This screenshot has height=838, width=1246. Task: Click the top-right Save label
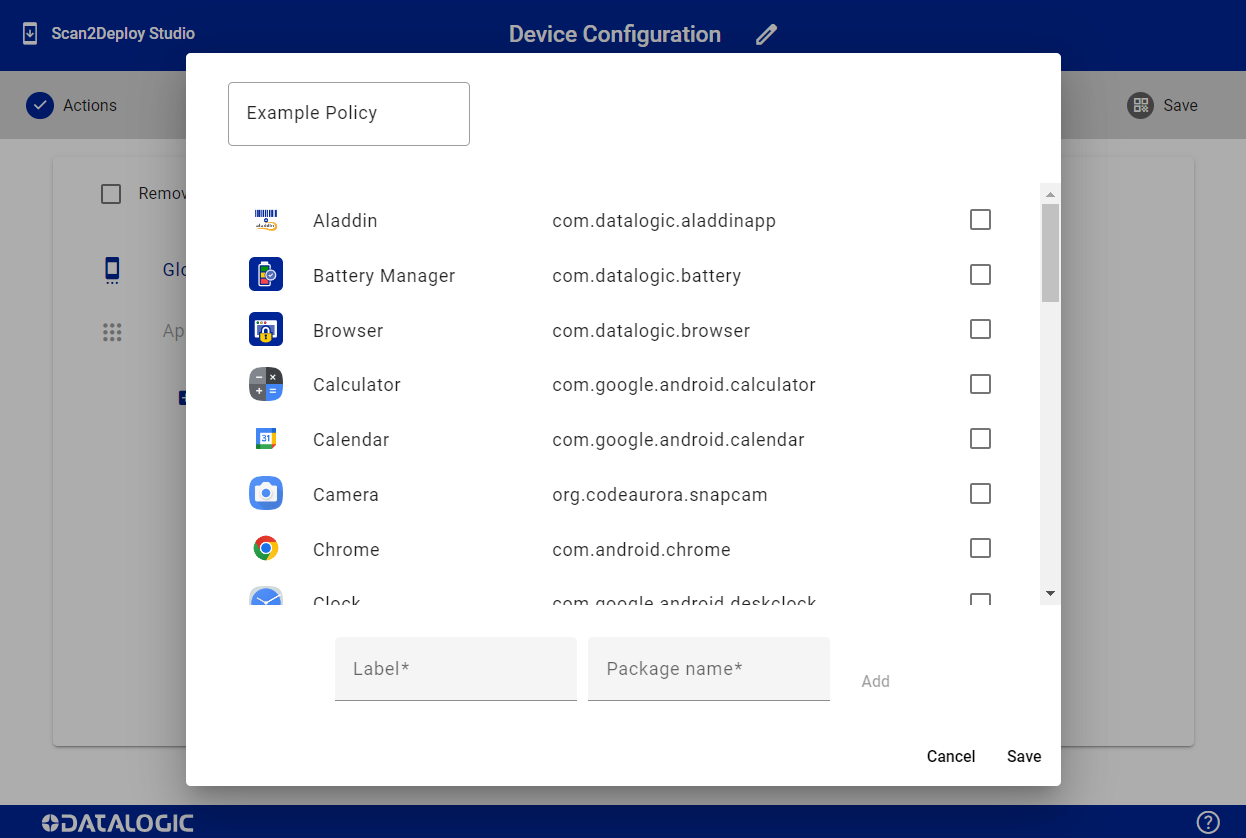1180,106
